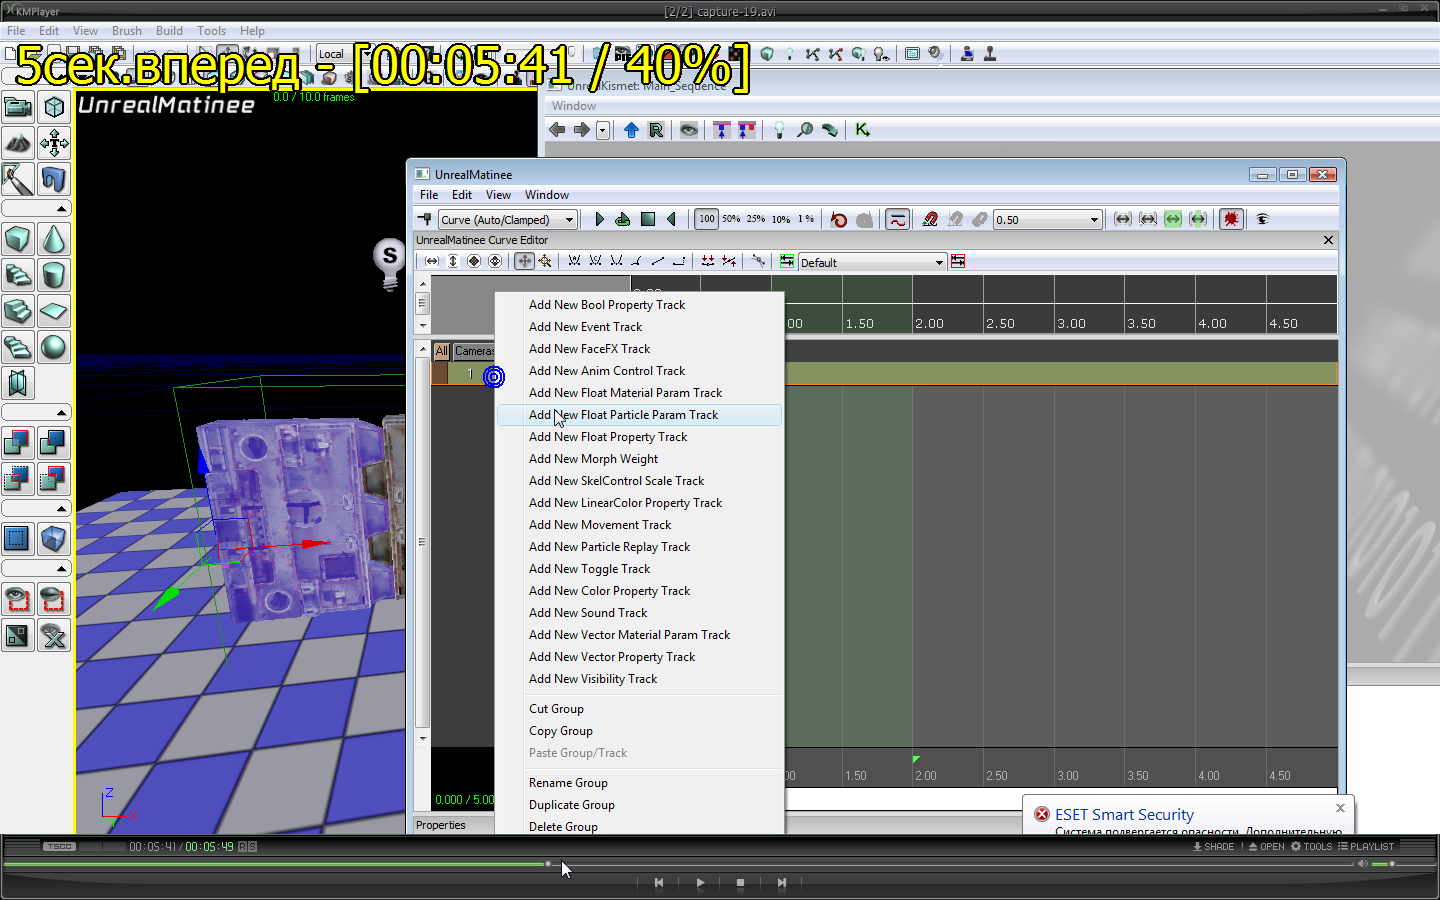The height and width of the screenshot is (900, 1440).
Task: Click the red magnet snap icon
Action: tap(930, 219)
